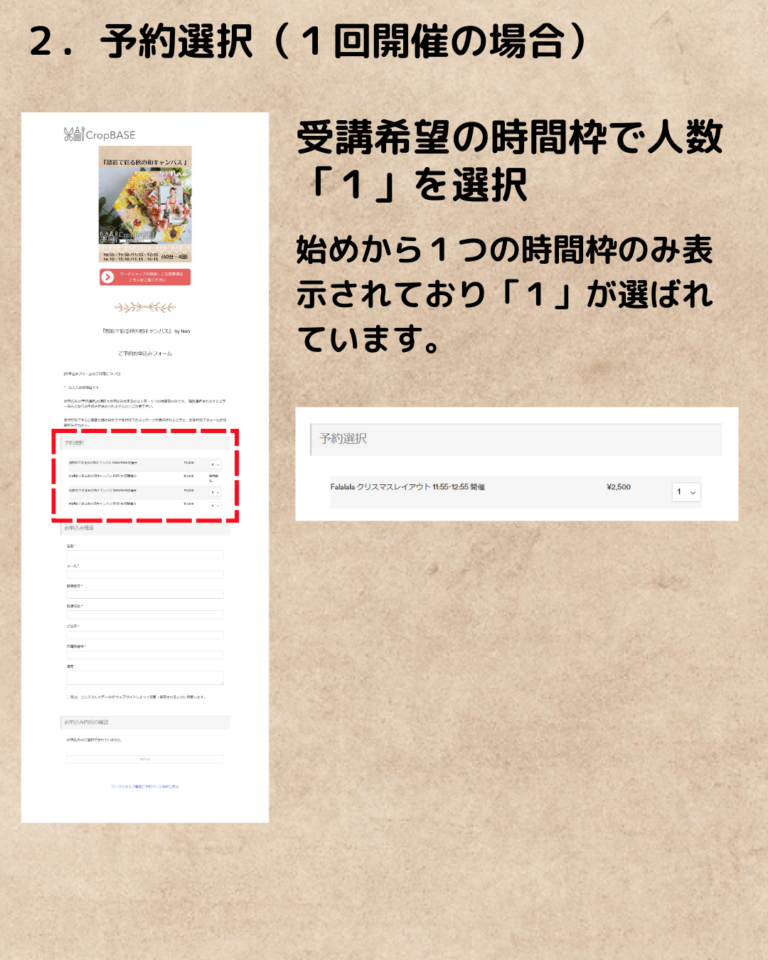Screen dimensions: 768x960
Task: Click the red workshop details banner button
Action: (145, 277)
